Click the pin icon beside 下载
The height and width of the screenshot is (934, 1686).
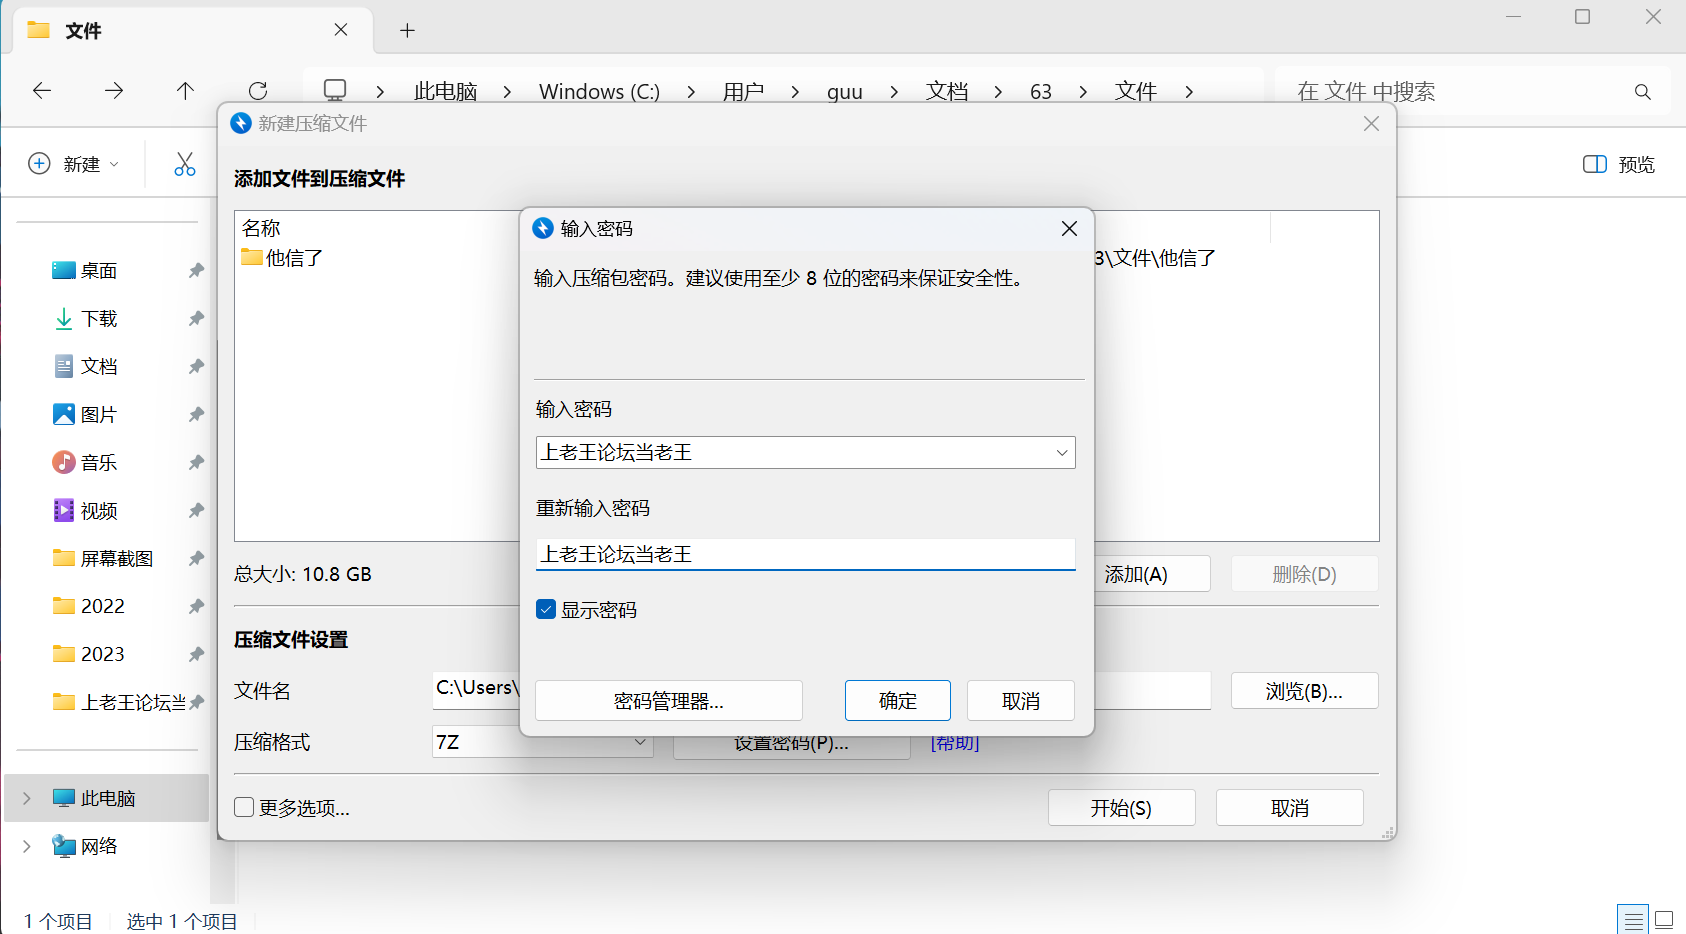(196, 319)
